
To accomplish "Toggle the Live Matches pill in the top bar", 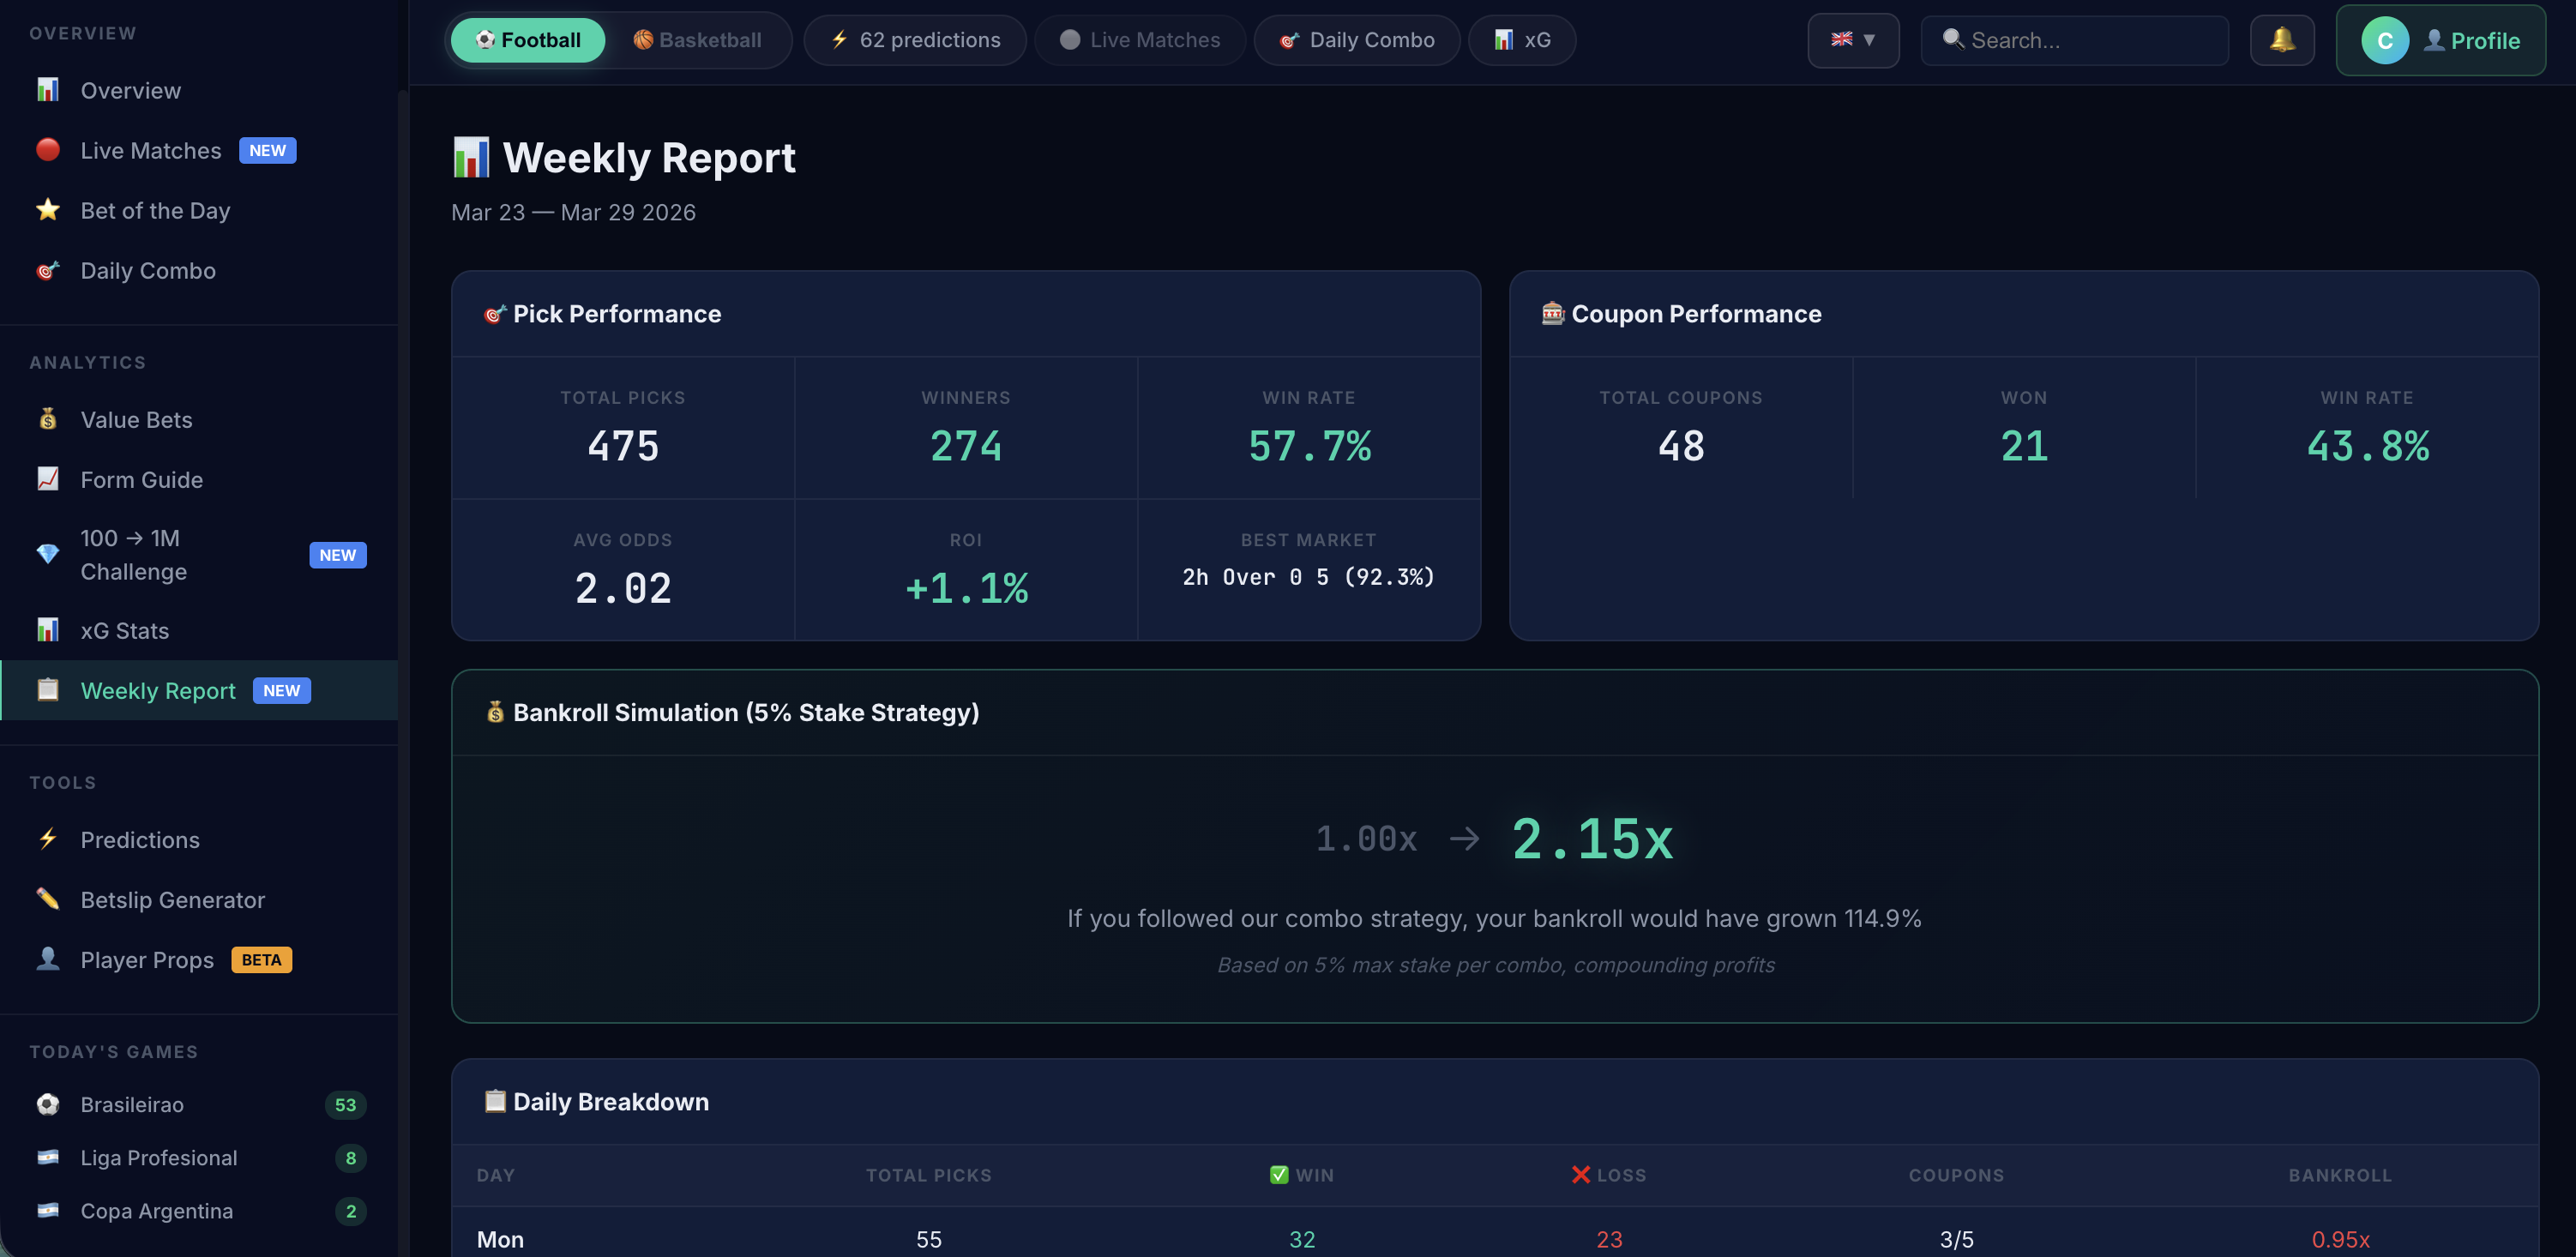I will pyautogui.click(x=1139, y=40).
